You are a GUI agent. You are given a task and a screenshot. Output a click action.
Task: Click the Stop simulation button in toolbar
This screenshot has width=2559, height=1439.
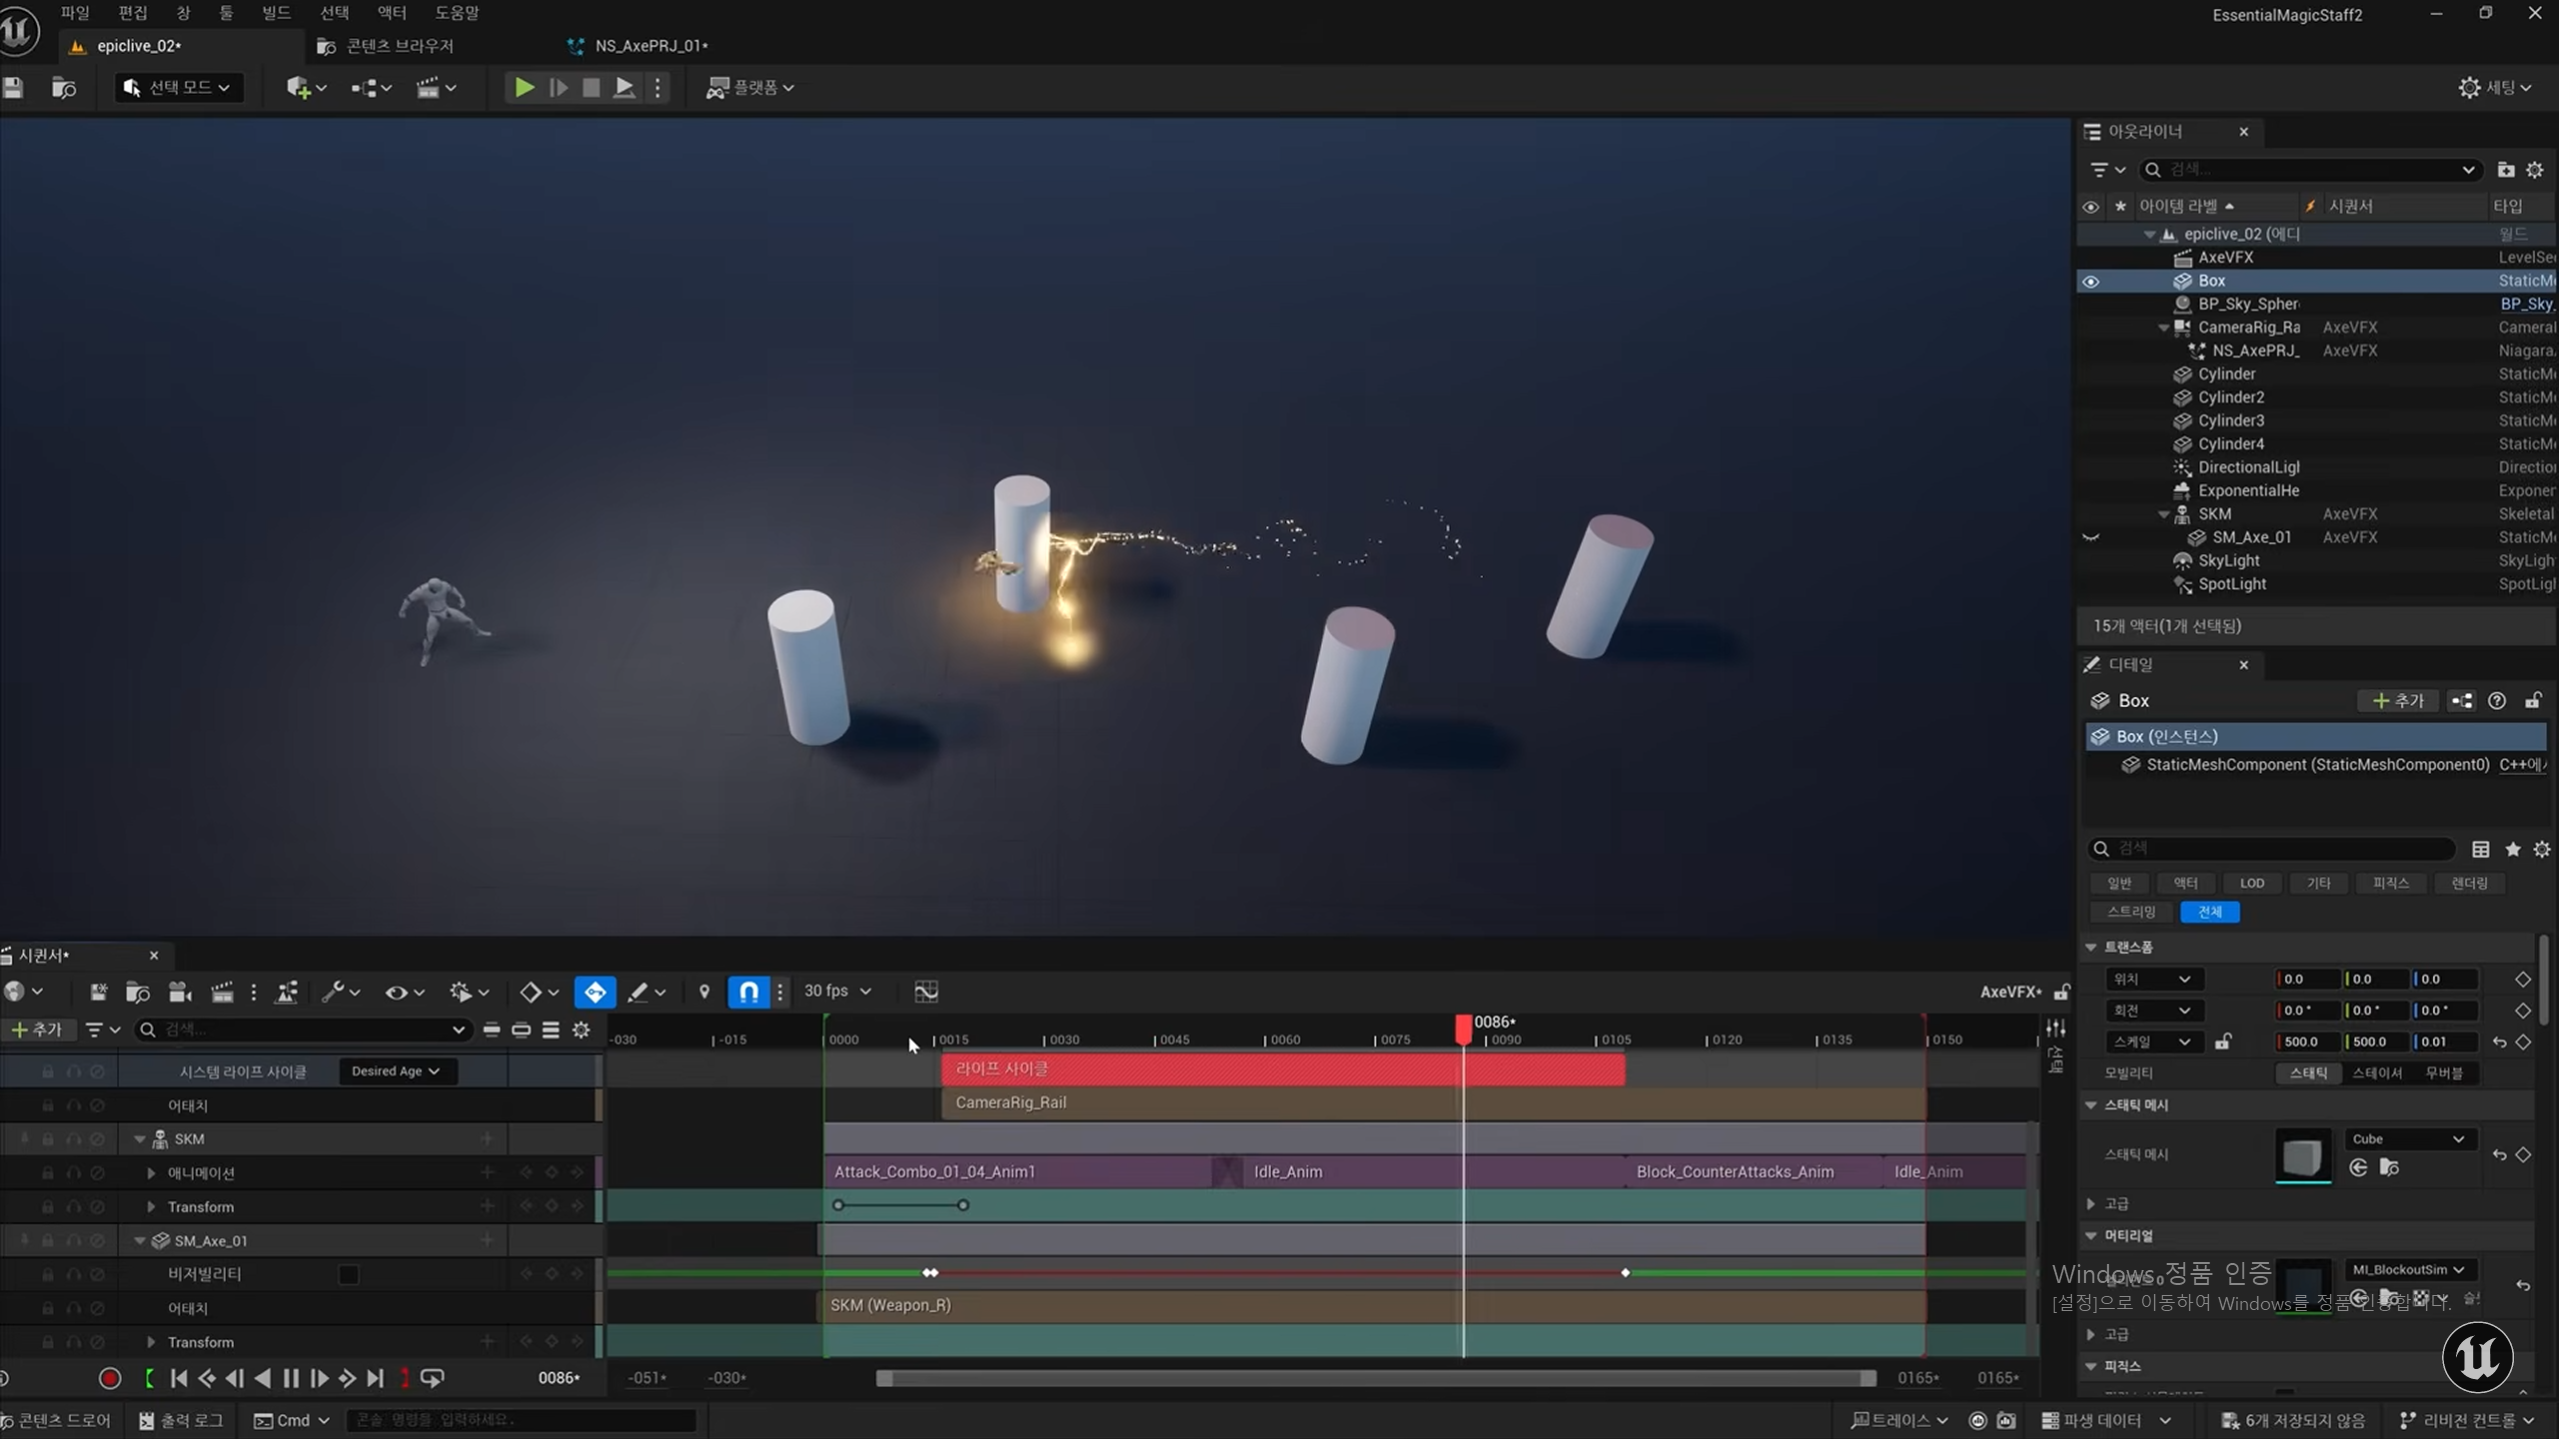tap(591, 88)
